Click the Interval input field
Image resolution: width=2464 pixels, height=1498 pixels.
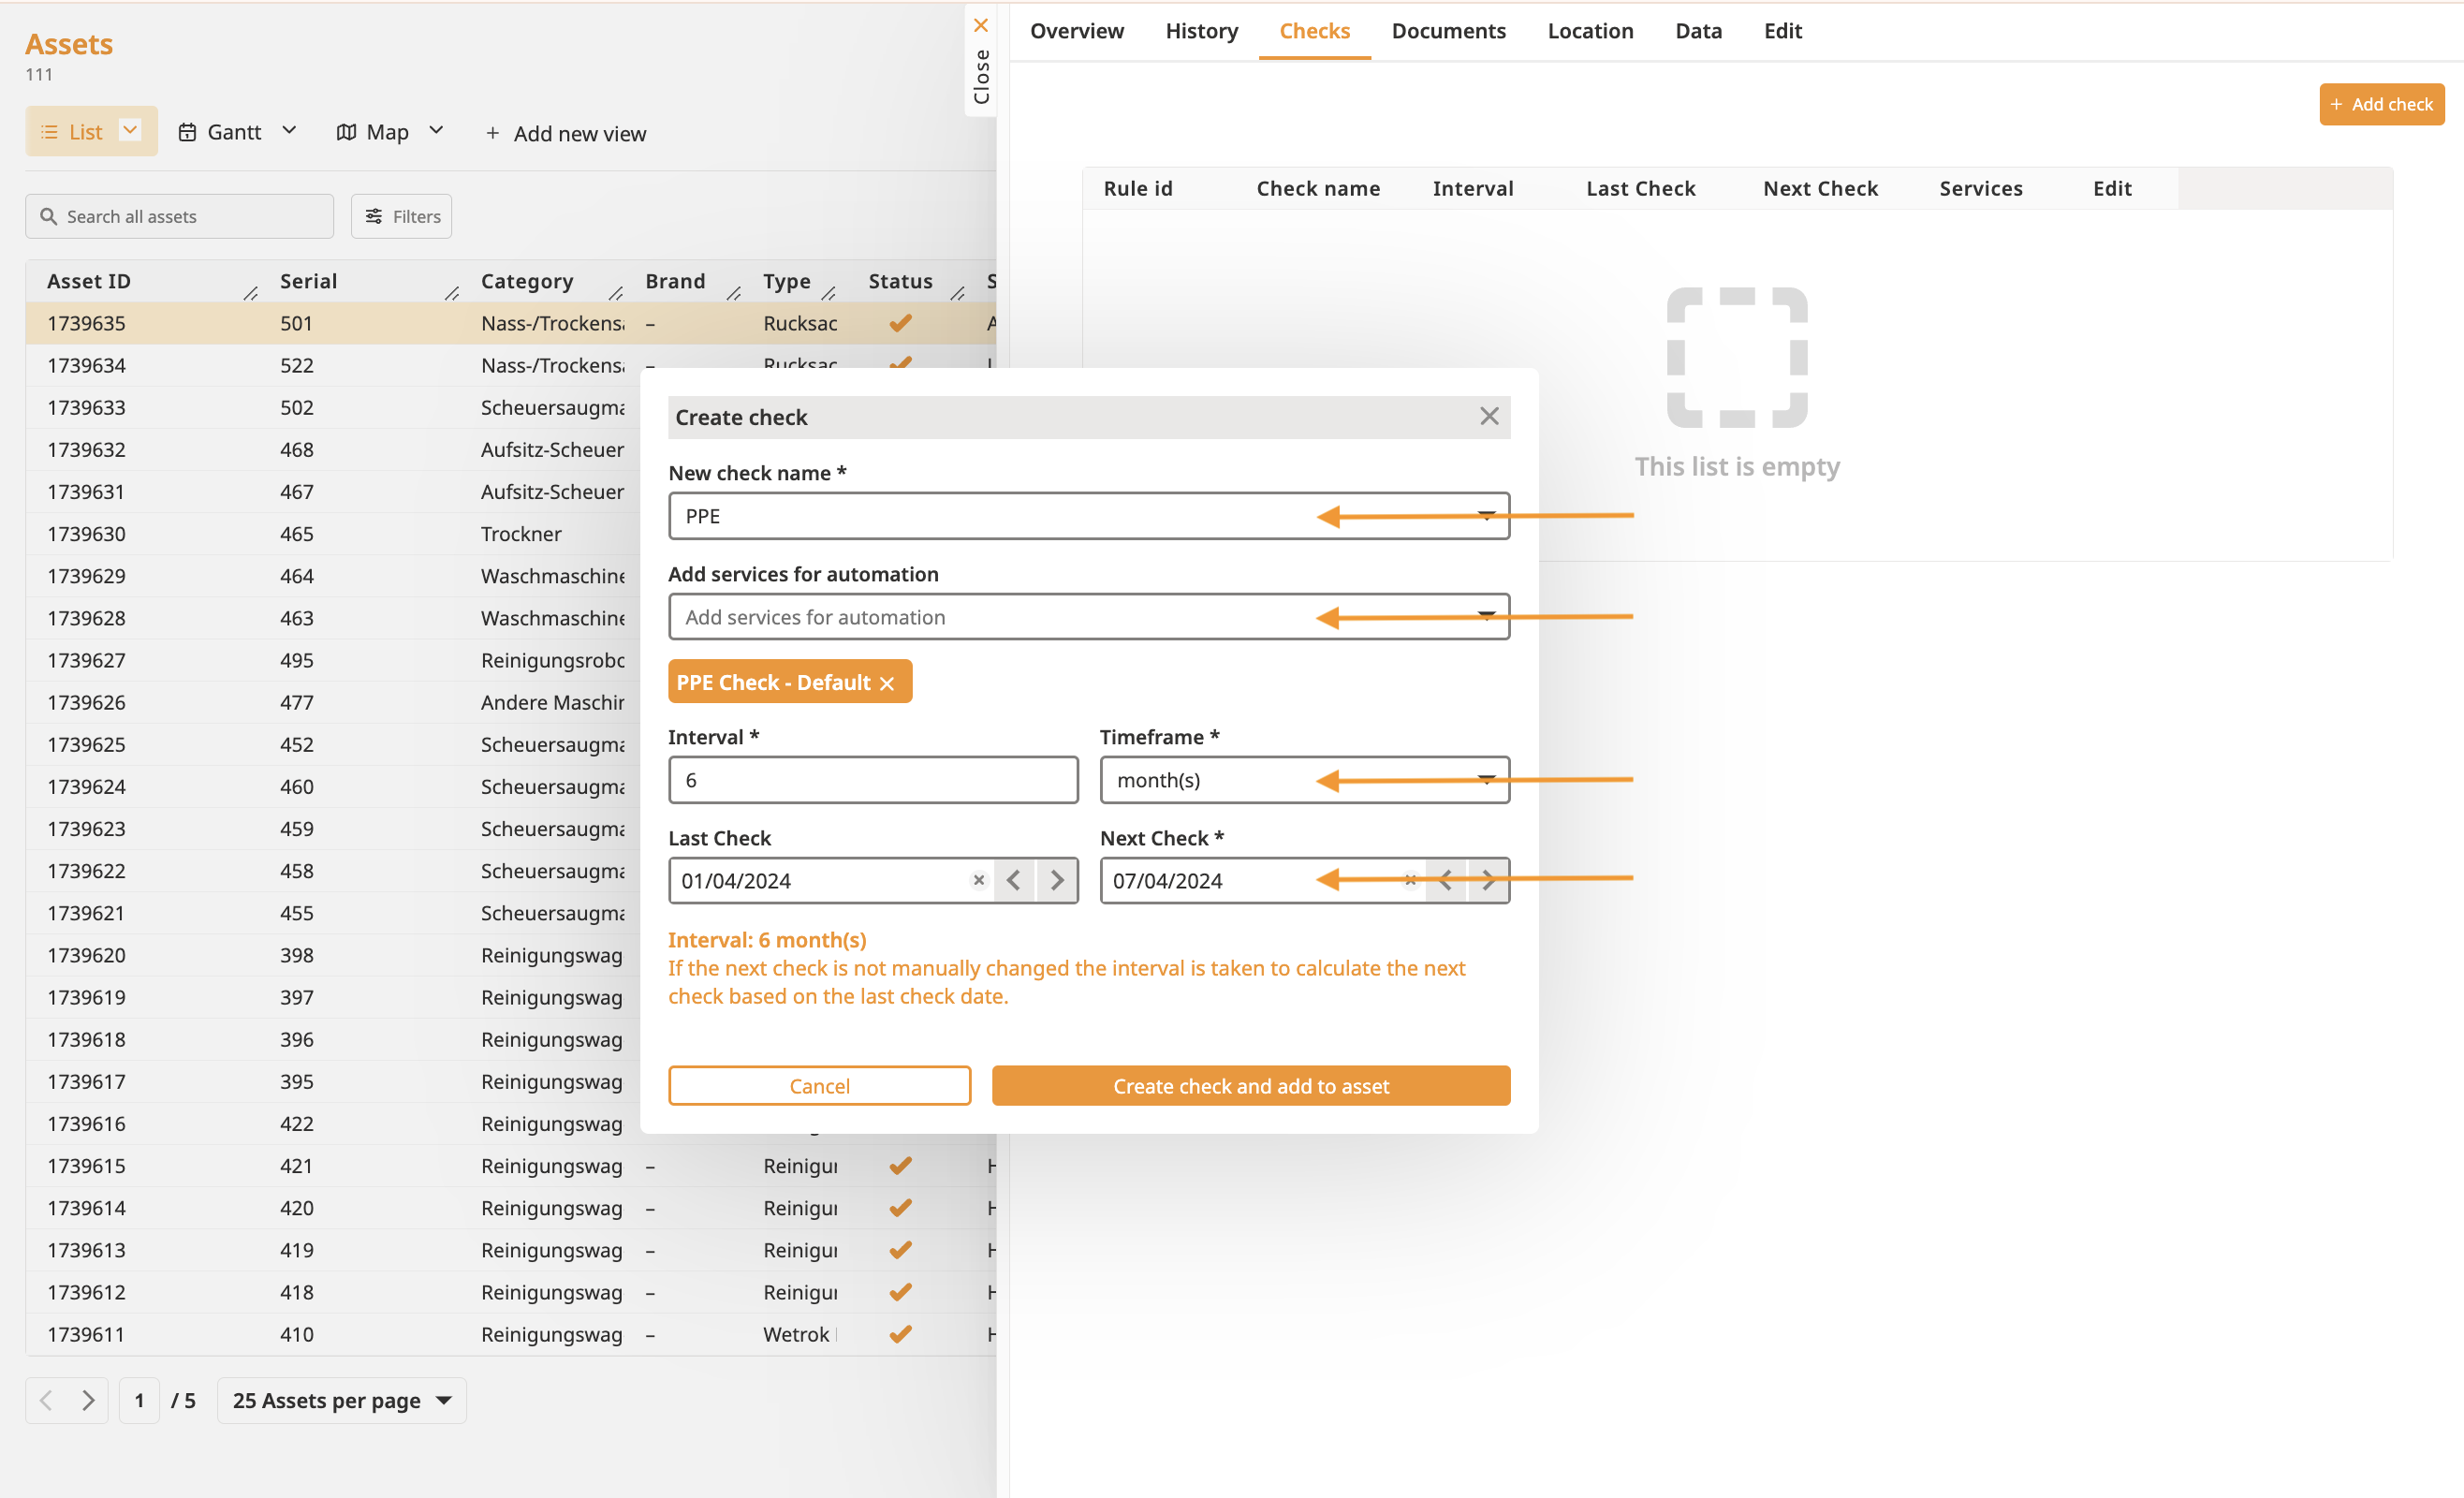(872, 780)
